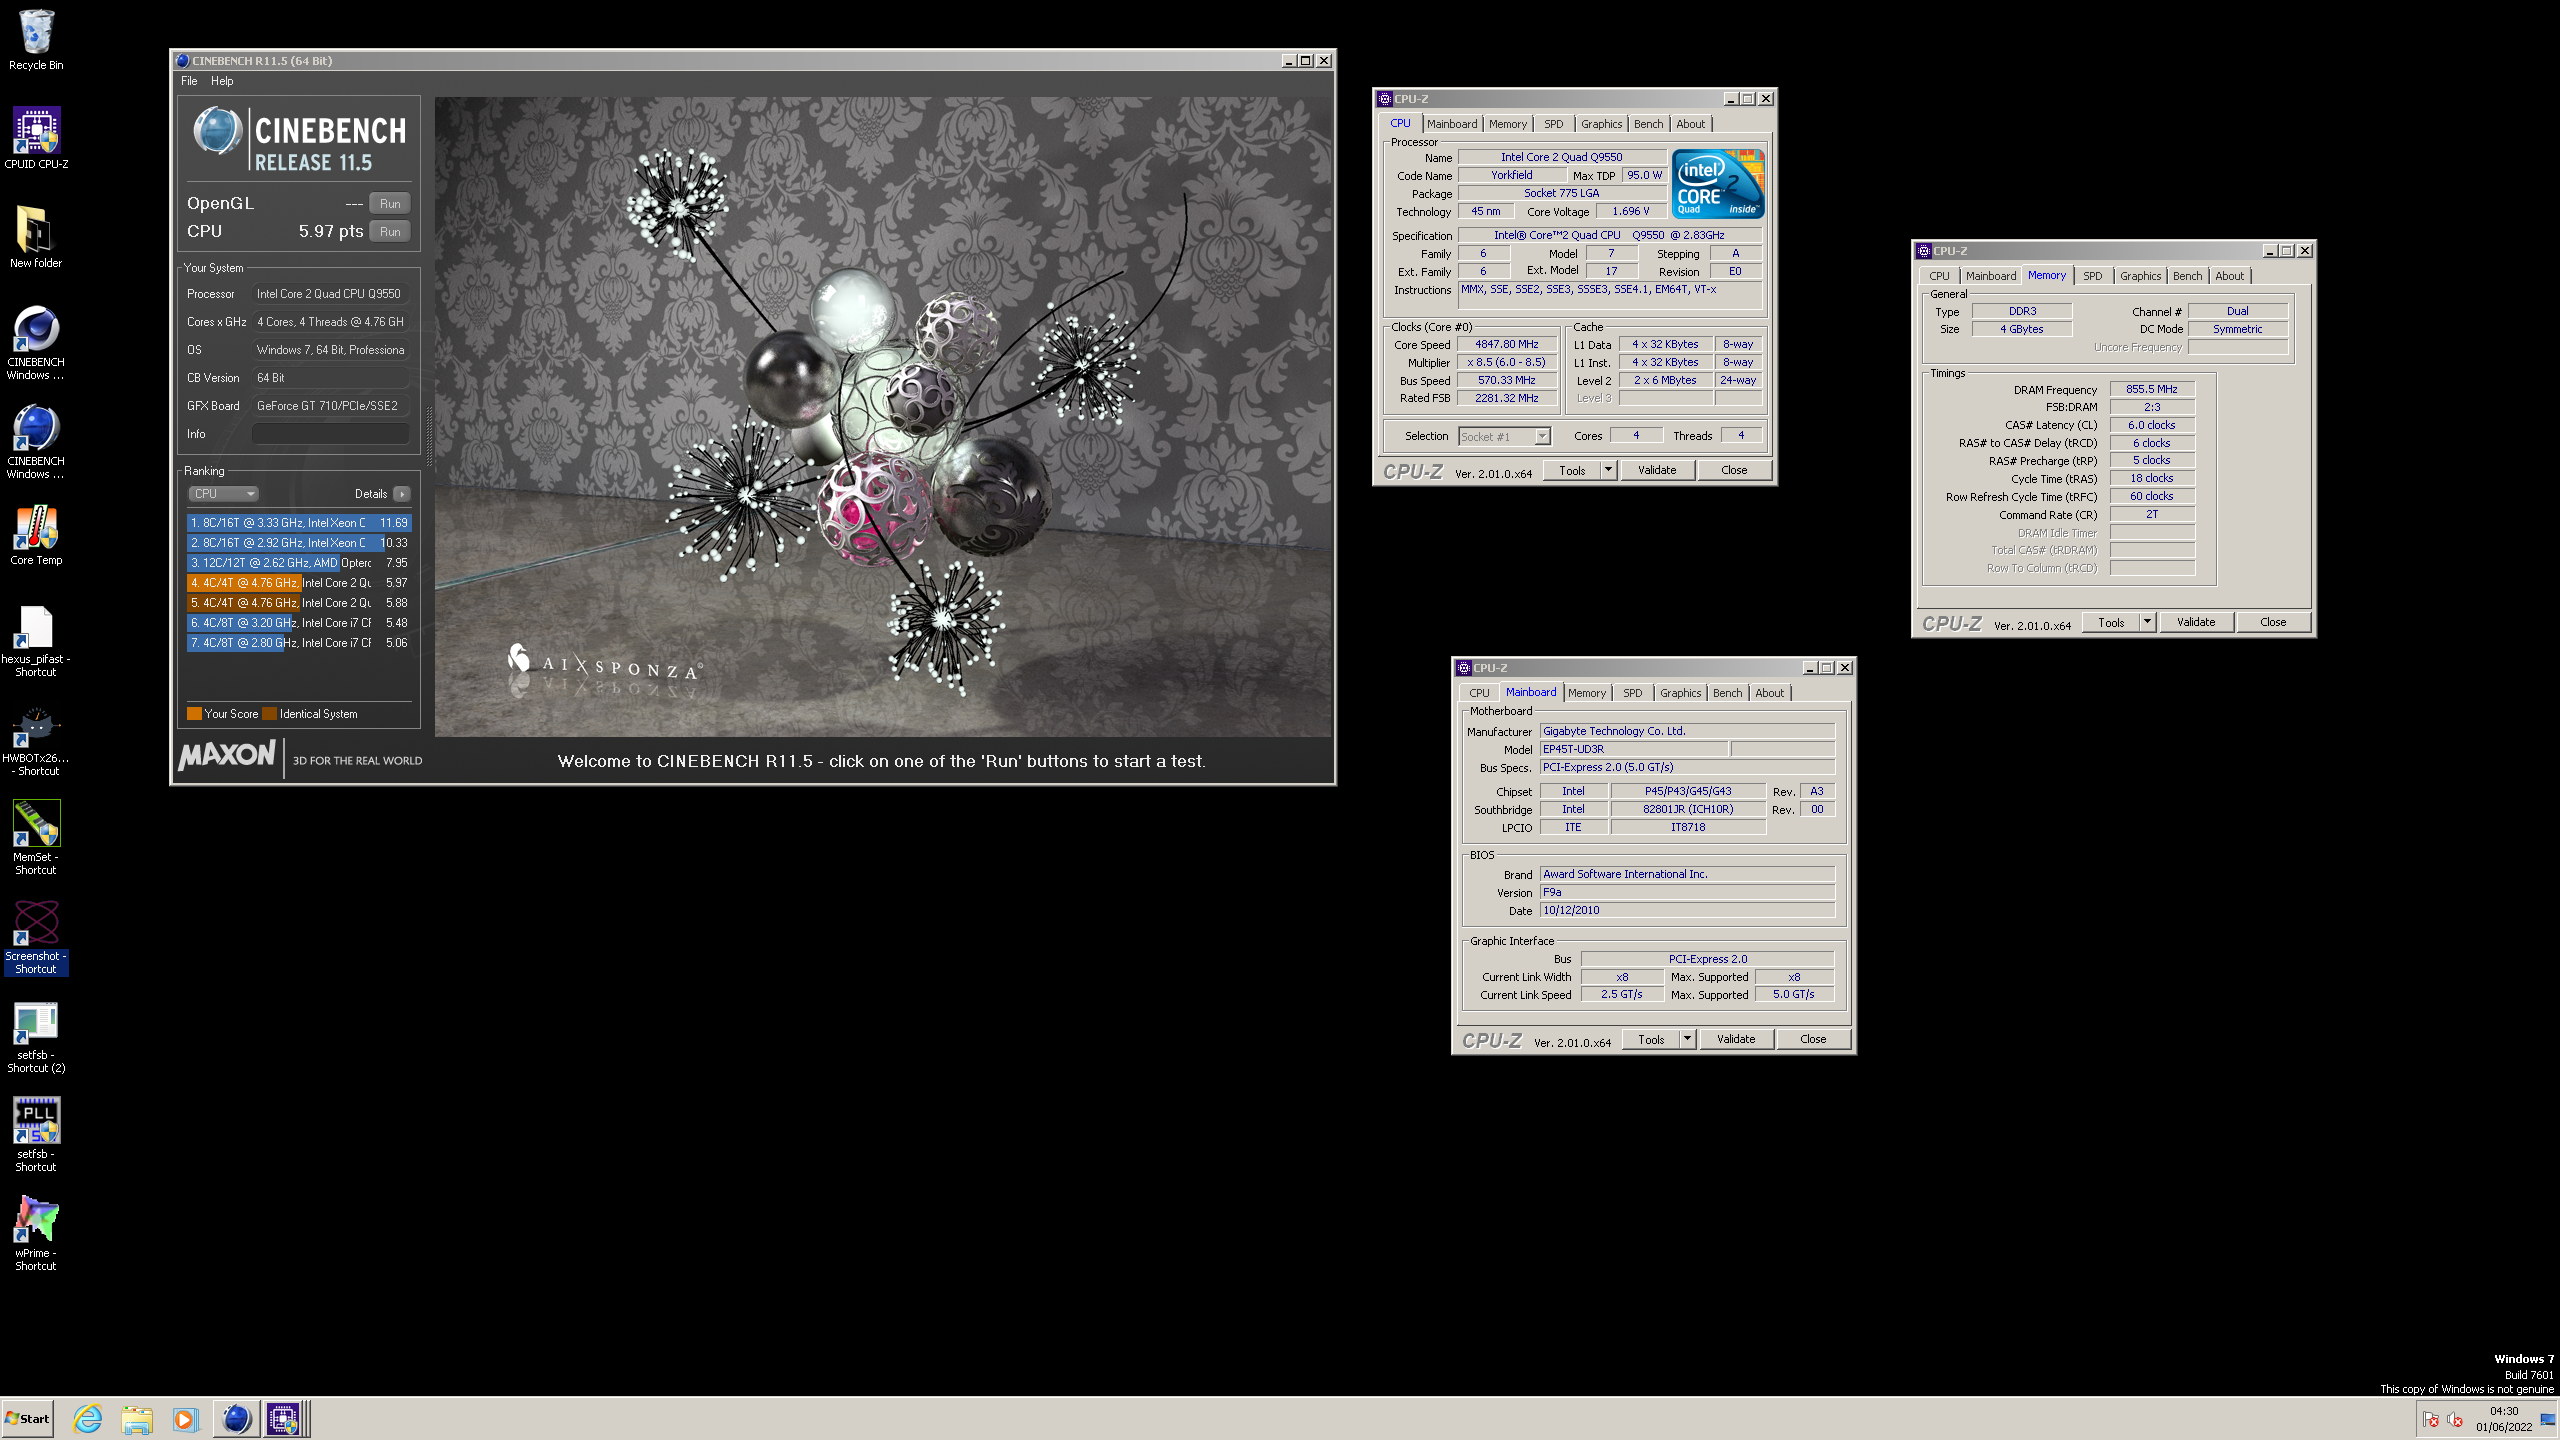
Task: Click Close button in Memory CPU-Z window
Action: (x=2273, y=622)
